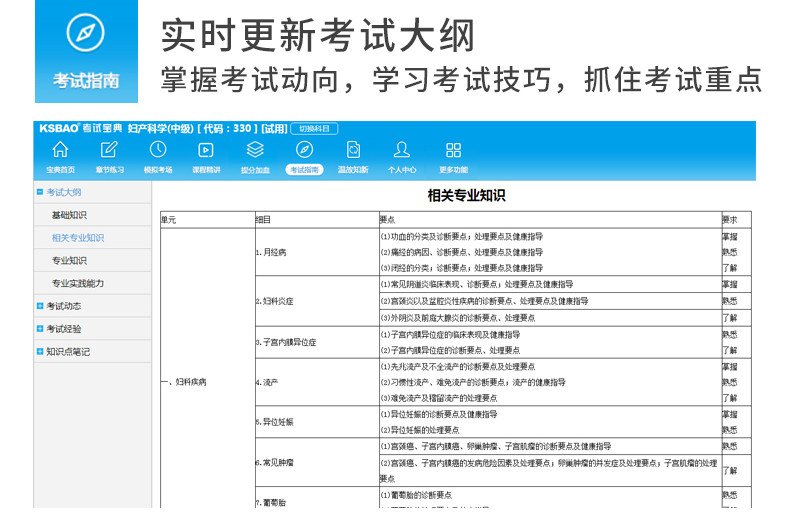The image size is (790, 523).
Task: Open 课程精讲 video play icon
Action: pos(206,150)
